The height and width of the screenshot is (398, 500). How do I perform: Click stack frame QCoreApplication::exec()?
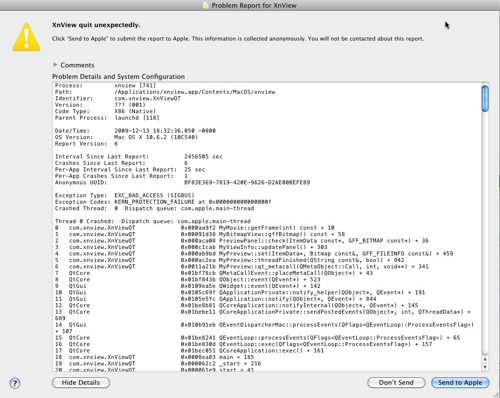point(189,351)
